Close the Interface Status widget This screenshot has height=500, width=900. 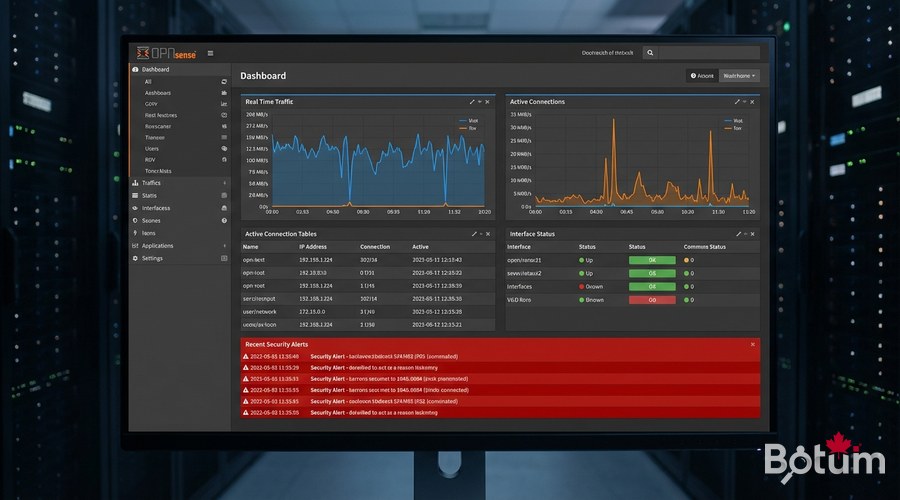coord(752,234)
